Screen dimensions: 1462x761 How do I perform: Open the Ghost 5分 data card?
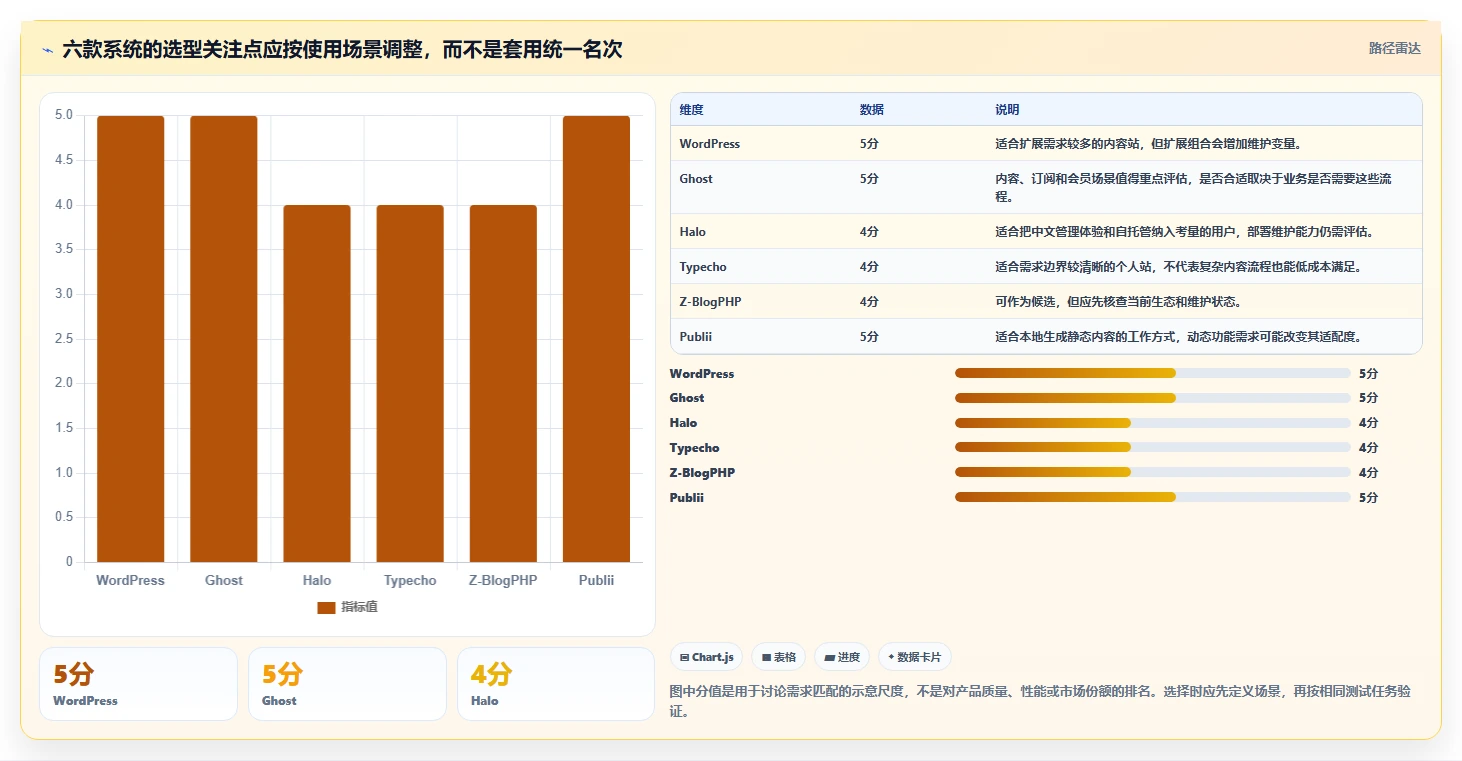click(x=347, y=684)
